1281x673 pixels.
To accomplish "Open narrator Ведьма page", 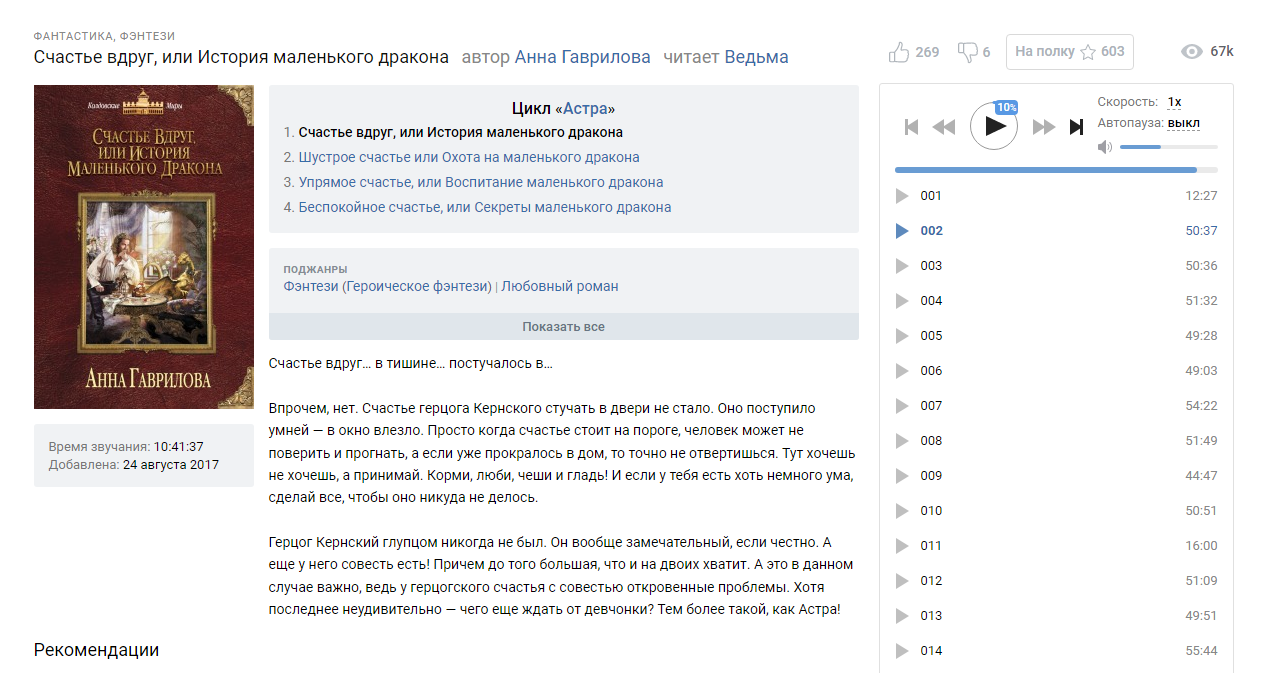I will pyautogui.click(x=756, y=57).
